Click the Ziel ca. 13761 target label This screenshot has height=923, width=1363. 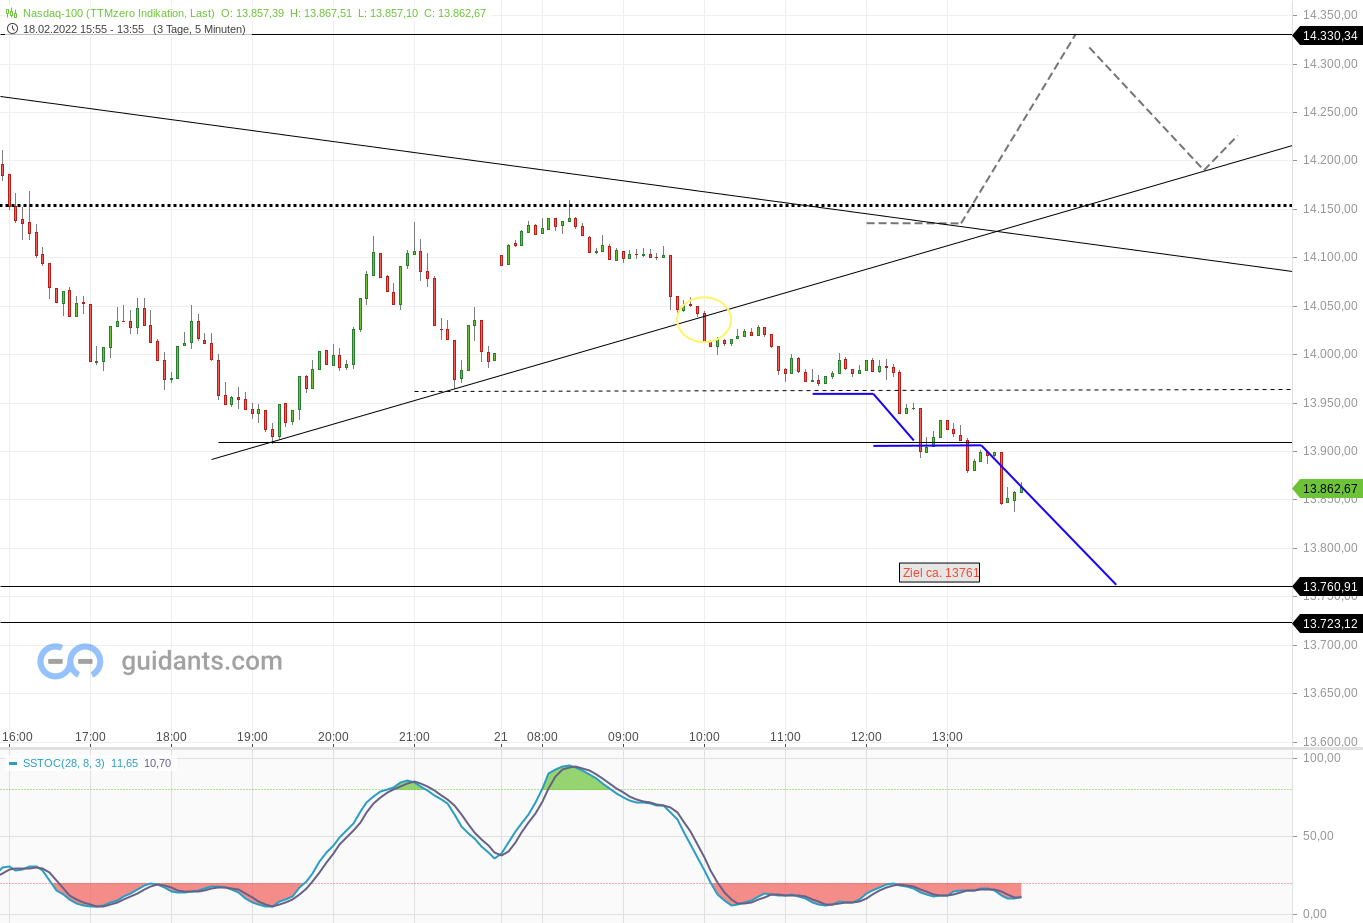(x=939, y=572)
